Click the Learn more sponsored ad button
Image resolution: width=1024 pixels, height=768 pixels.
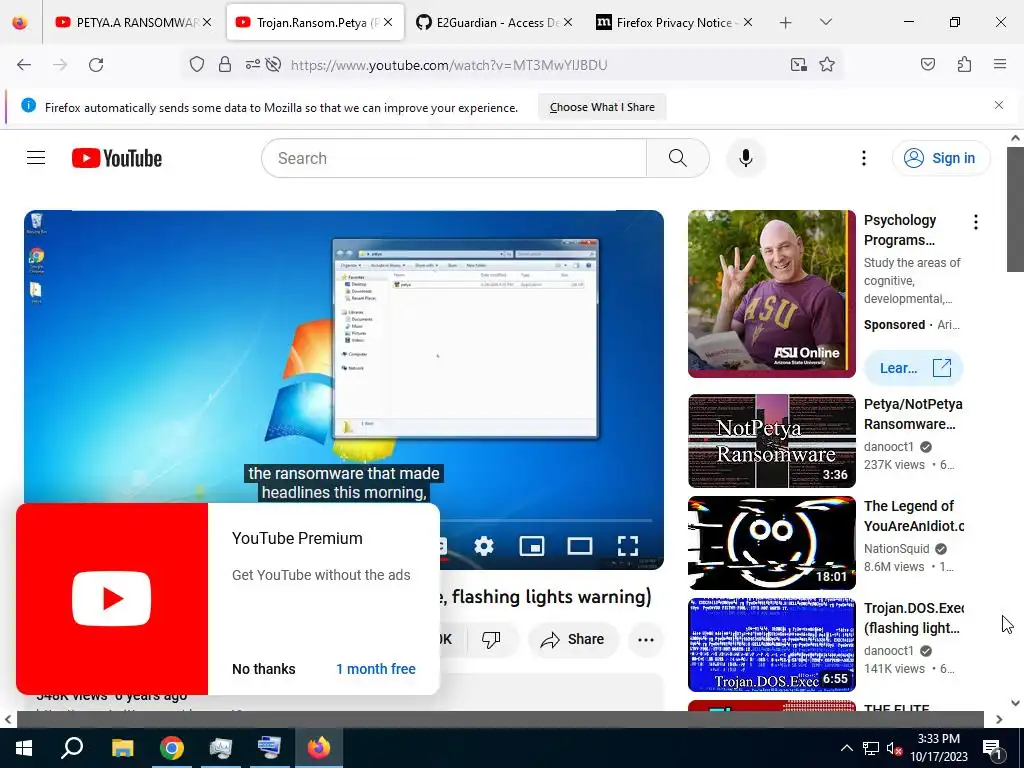click(913, 368)
